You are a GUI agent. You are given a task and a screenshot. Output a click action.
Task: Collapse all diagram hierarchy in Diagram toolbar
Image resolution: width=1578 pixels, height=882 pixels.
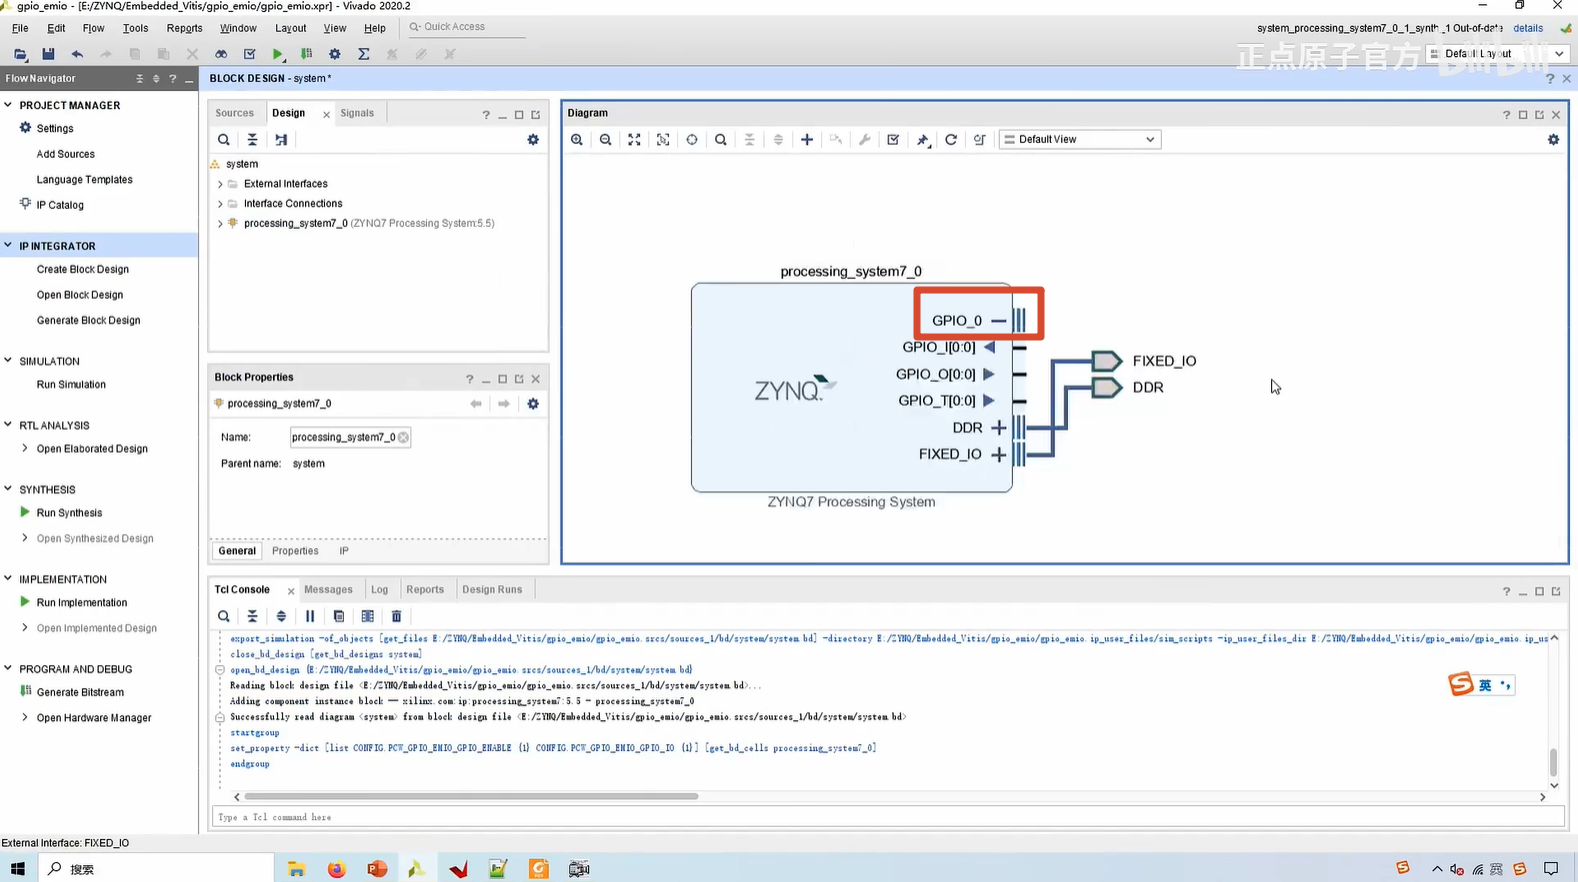click(x=749, y=140)
